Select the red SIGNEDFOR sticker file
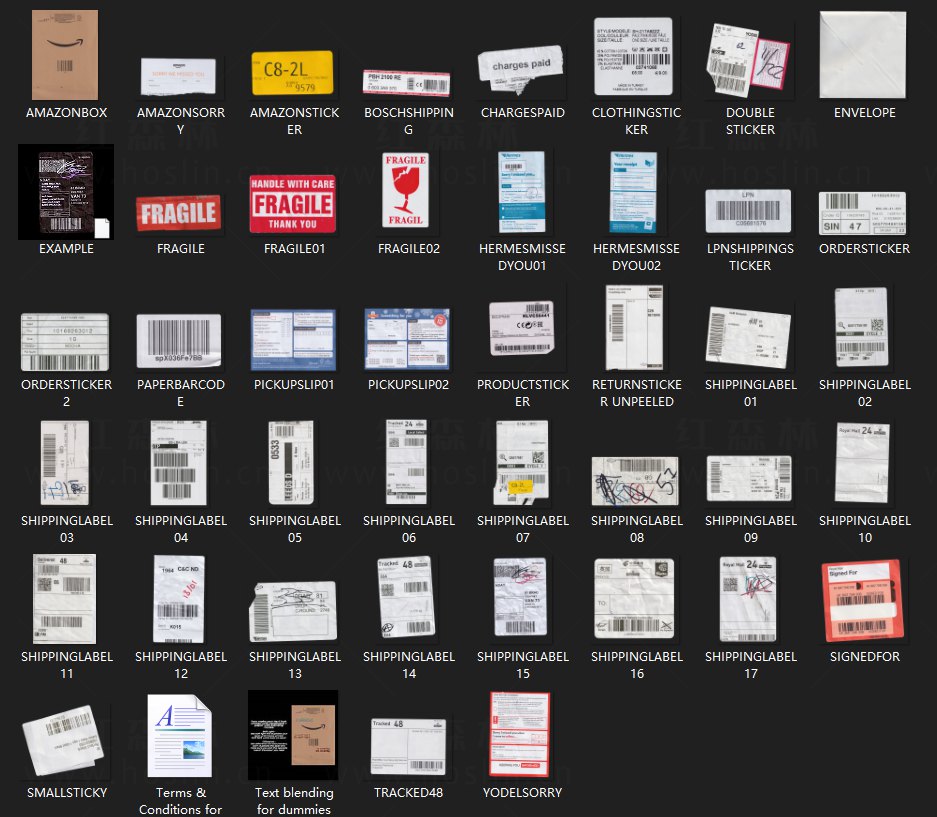The image size is (937, 817). [862, 601]
